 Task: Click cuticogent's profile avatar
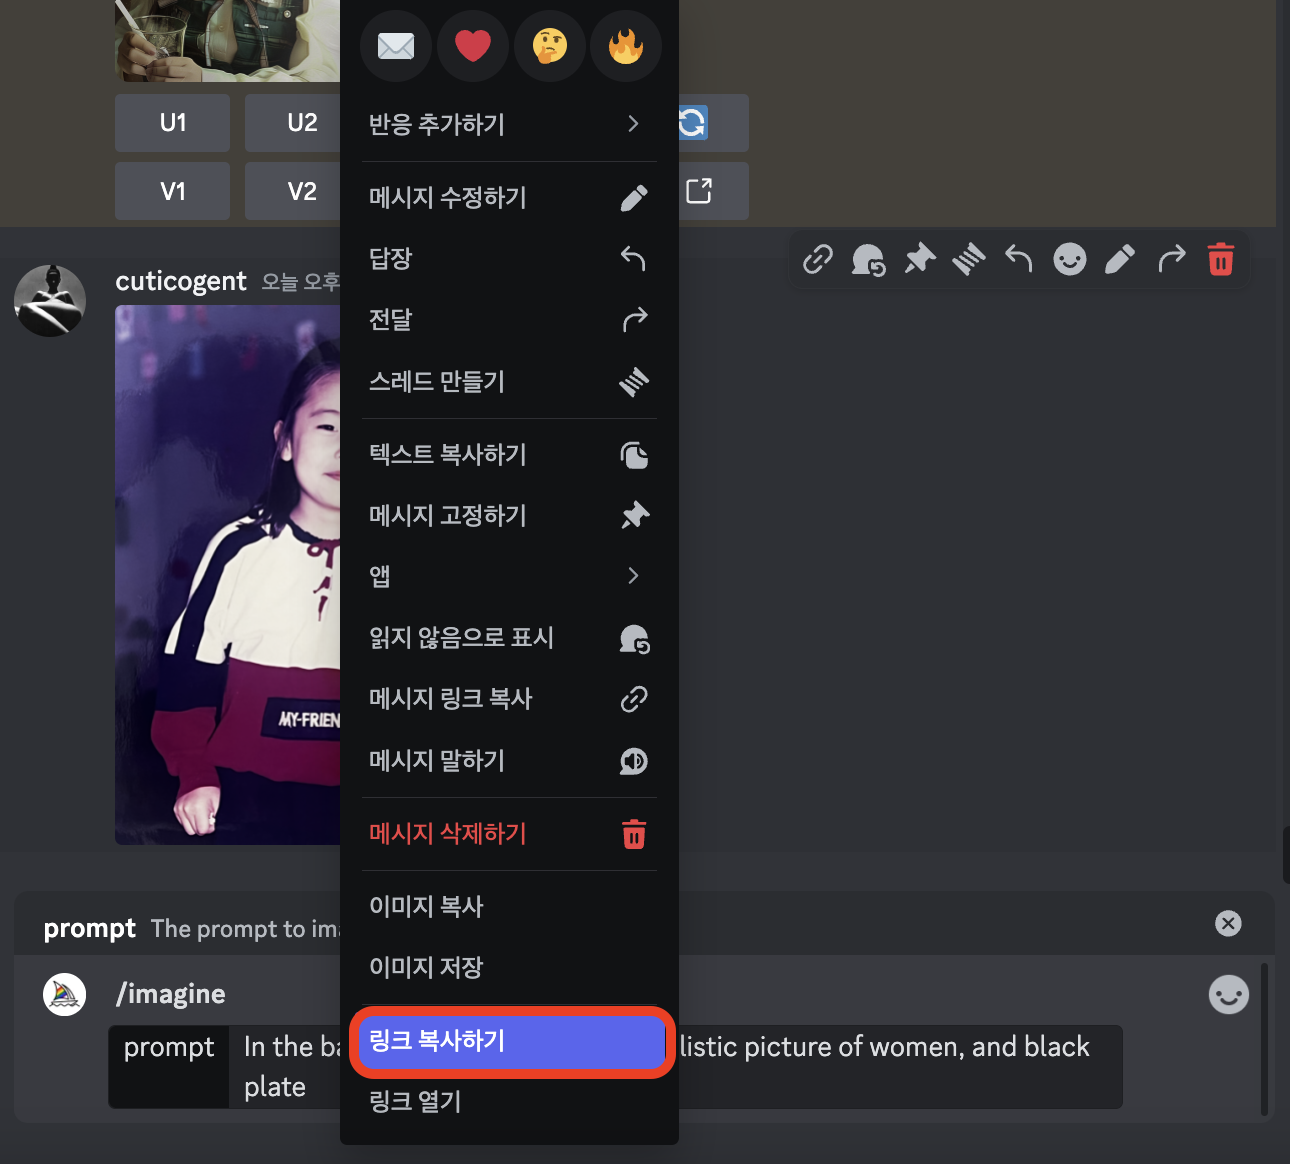pos(49,300)
